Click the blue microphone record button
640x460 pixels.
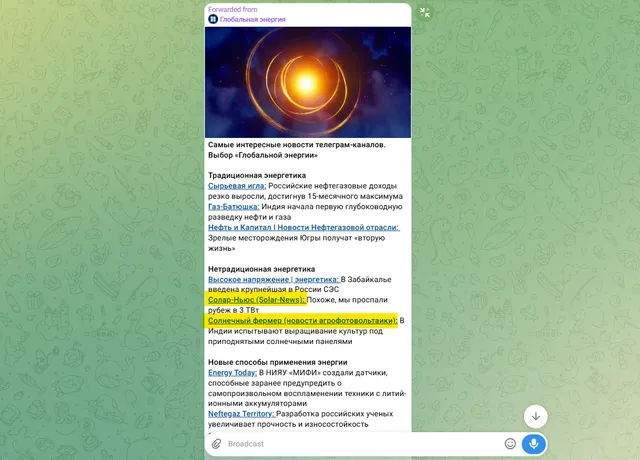(533, 444)
